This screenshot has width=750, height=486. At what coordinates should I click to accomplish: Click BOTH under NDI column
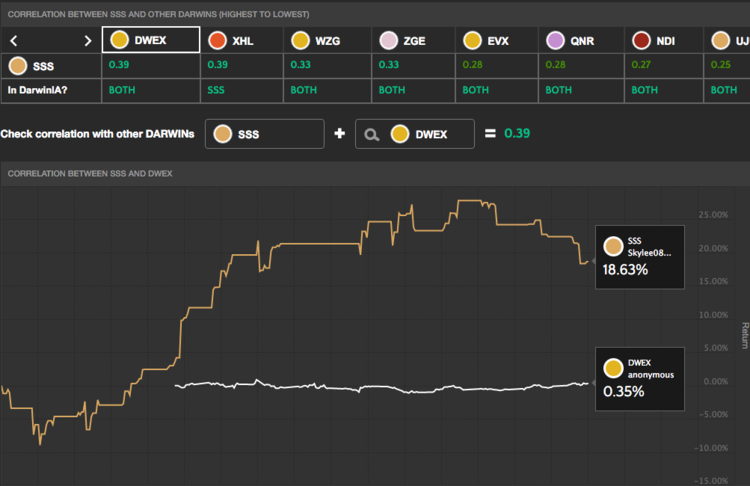pos(644,90)
